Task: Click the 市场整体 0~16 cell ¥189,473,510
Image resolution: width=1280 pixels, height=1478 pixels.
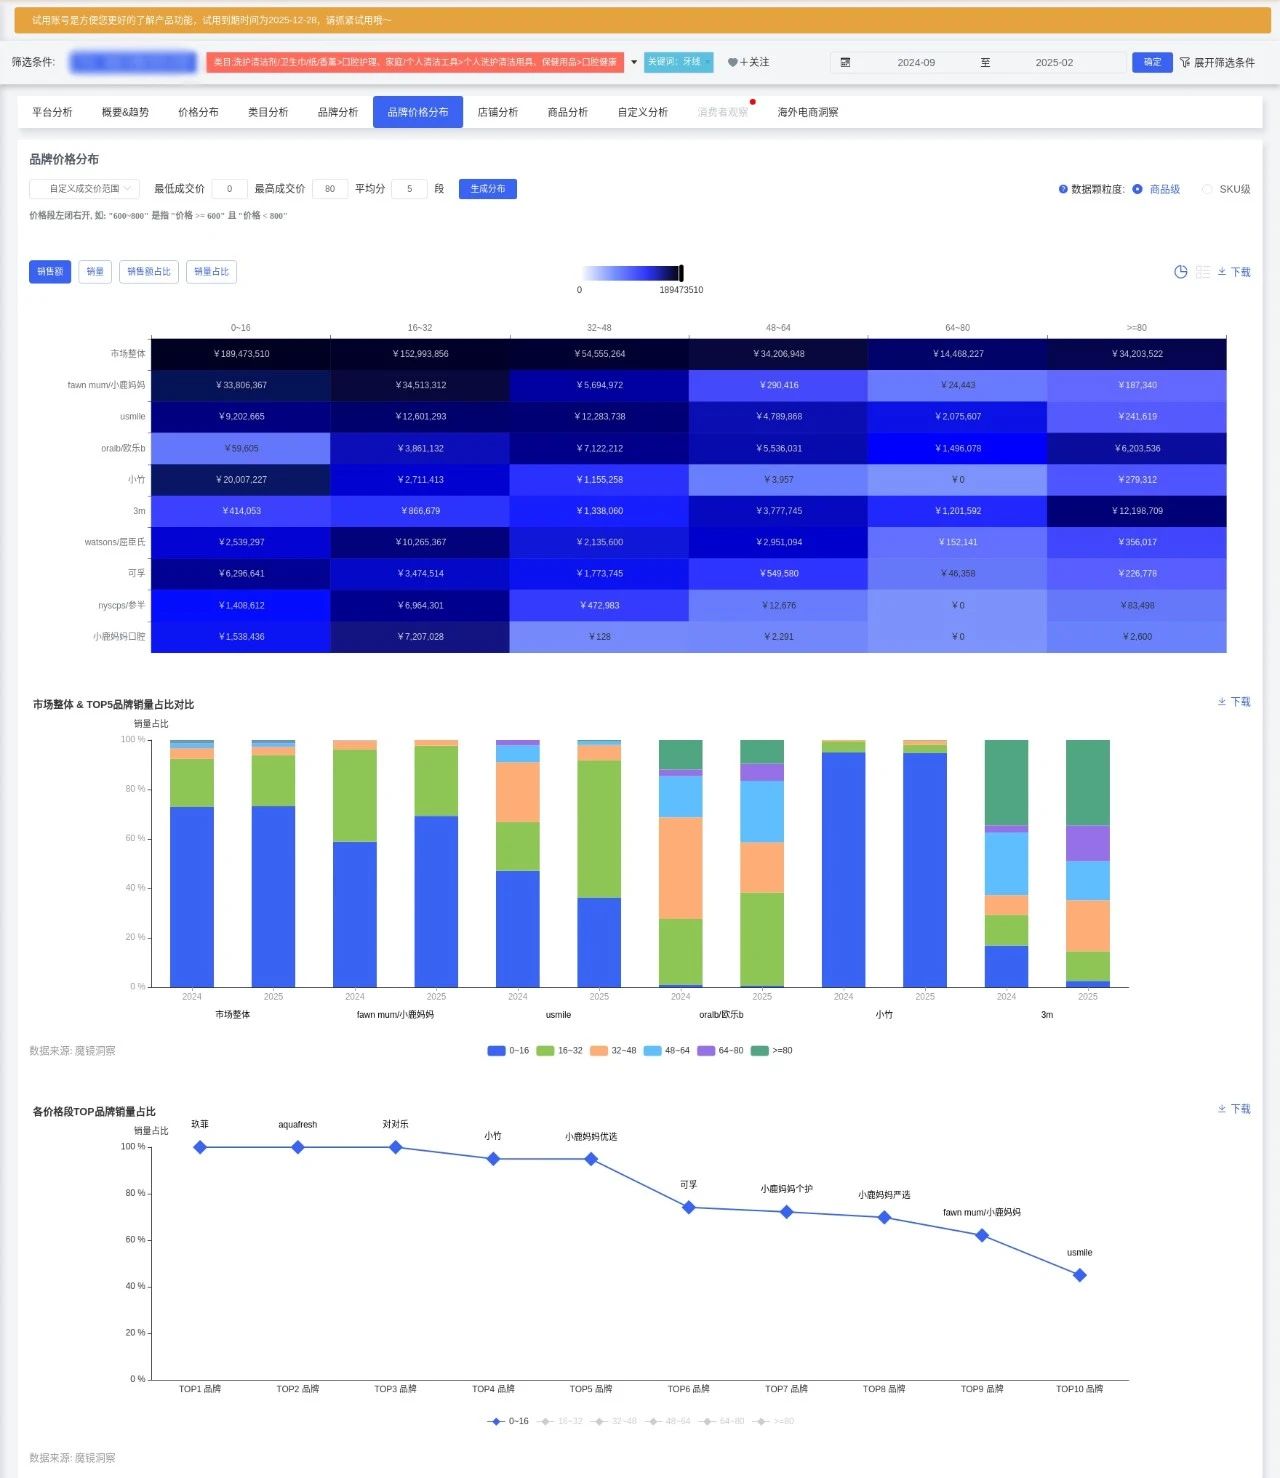Action: click(x=241, y=354)
